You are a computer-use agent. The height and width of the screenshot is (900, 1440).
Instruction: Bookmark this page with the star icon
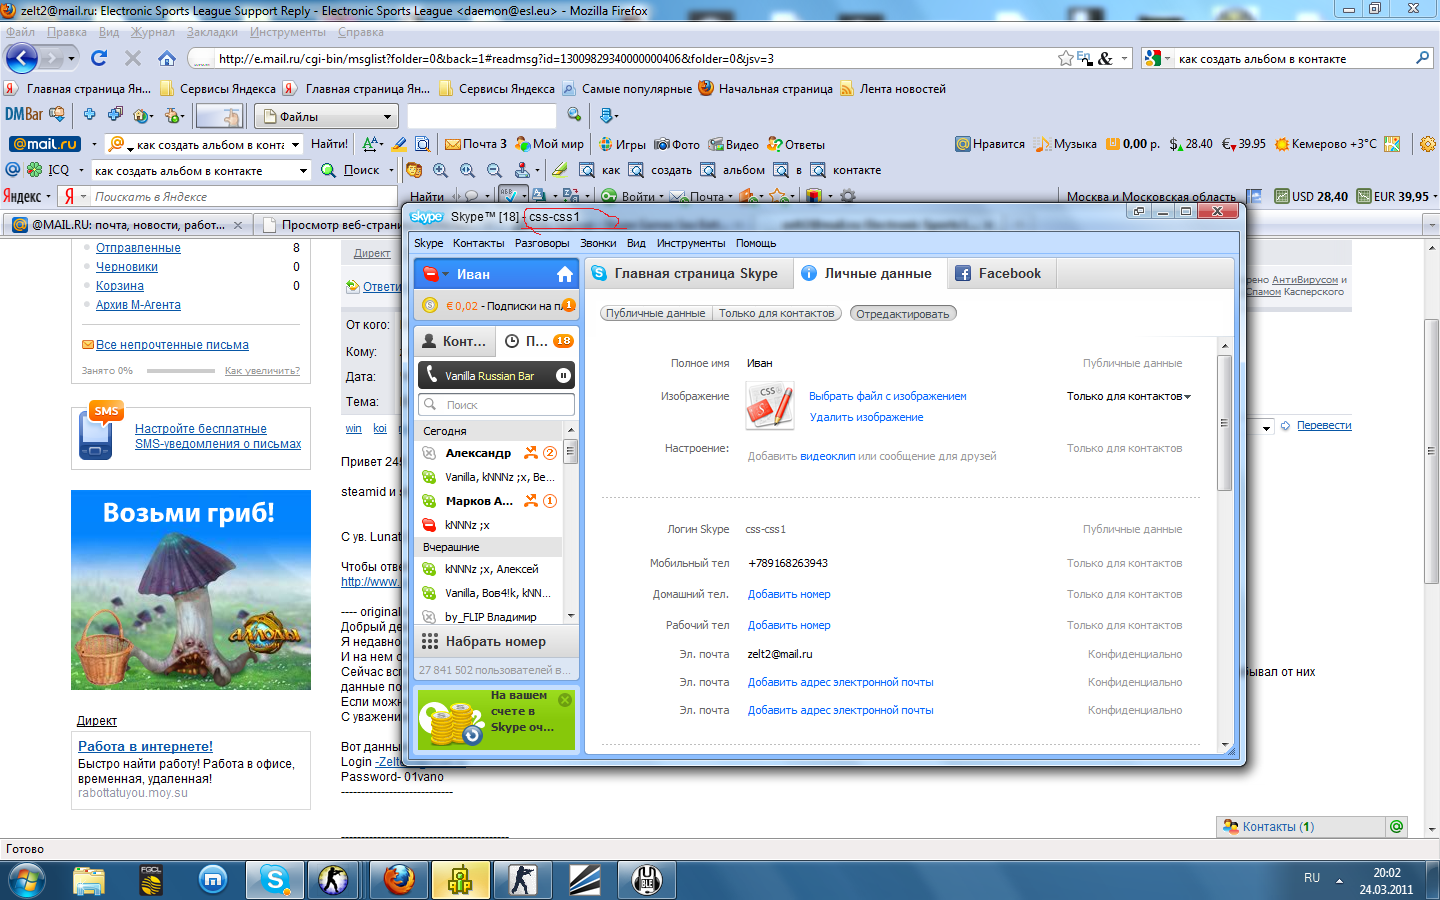click(1066, 59)
